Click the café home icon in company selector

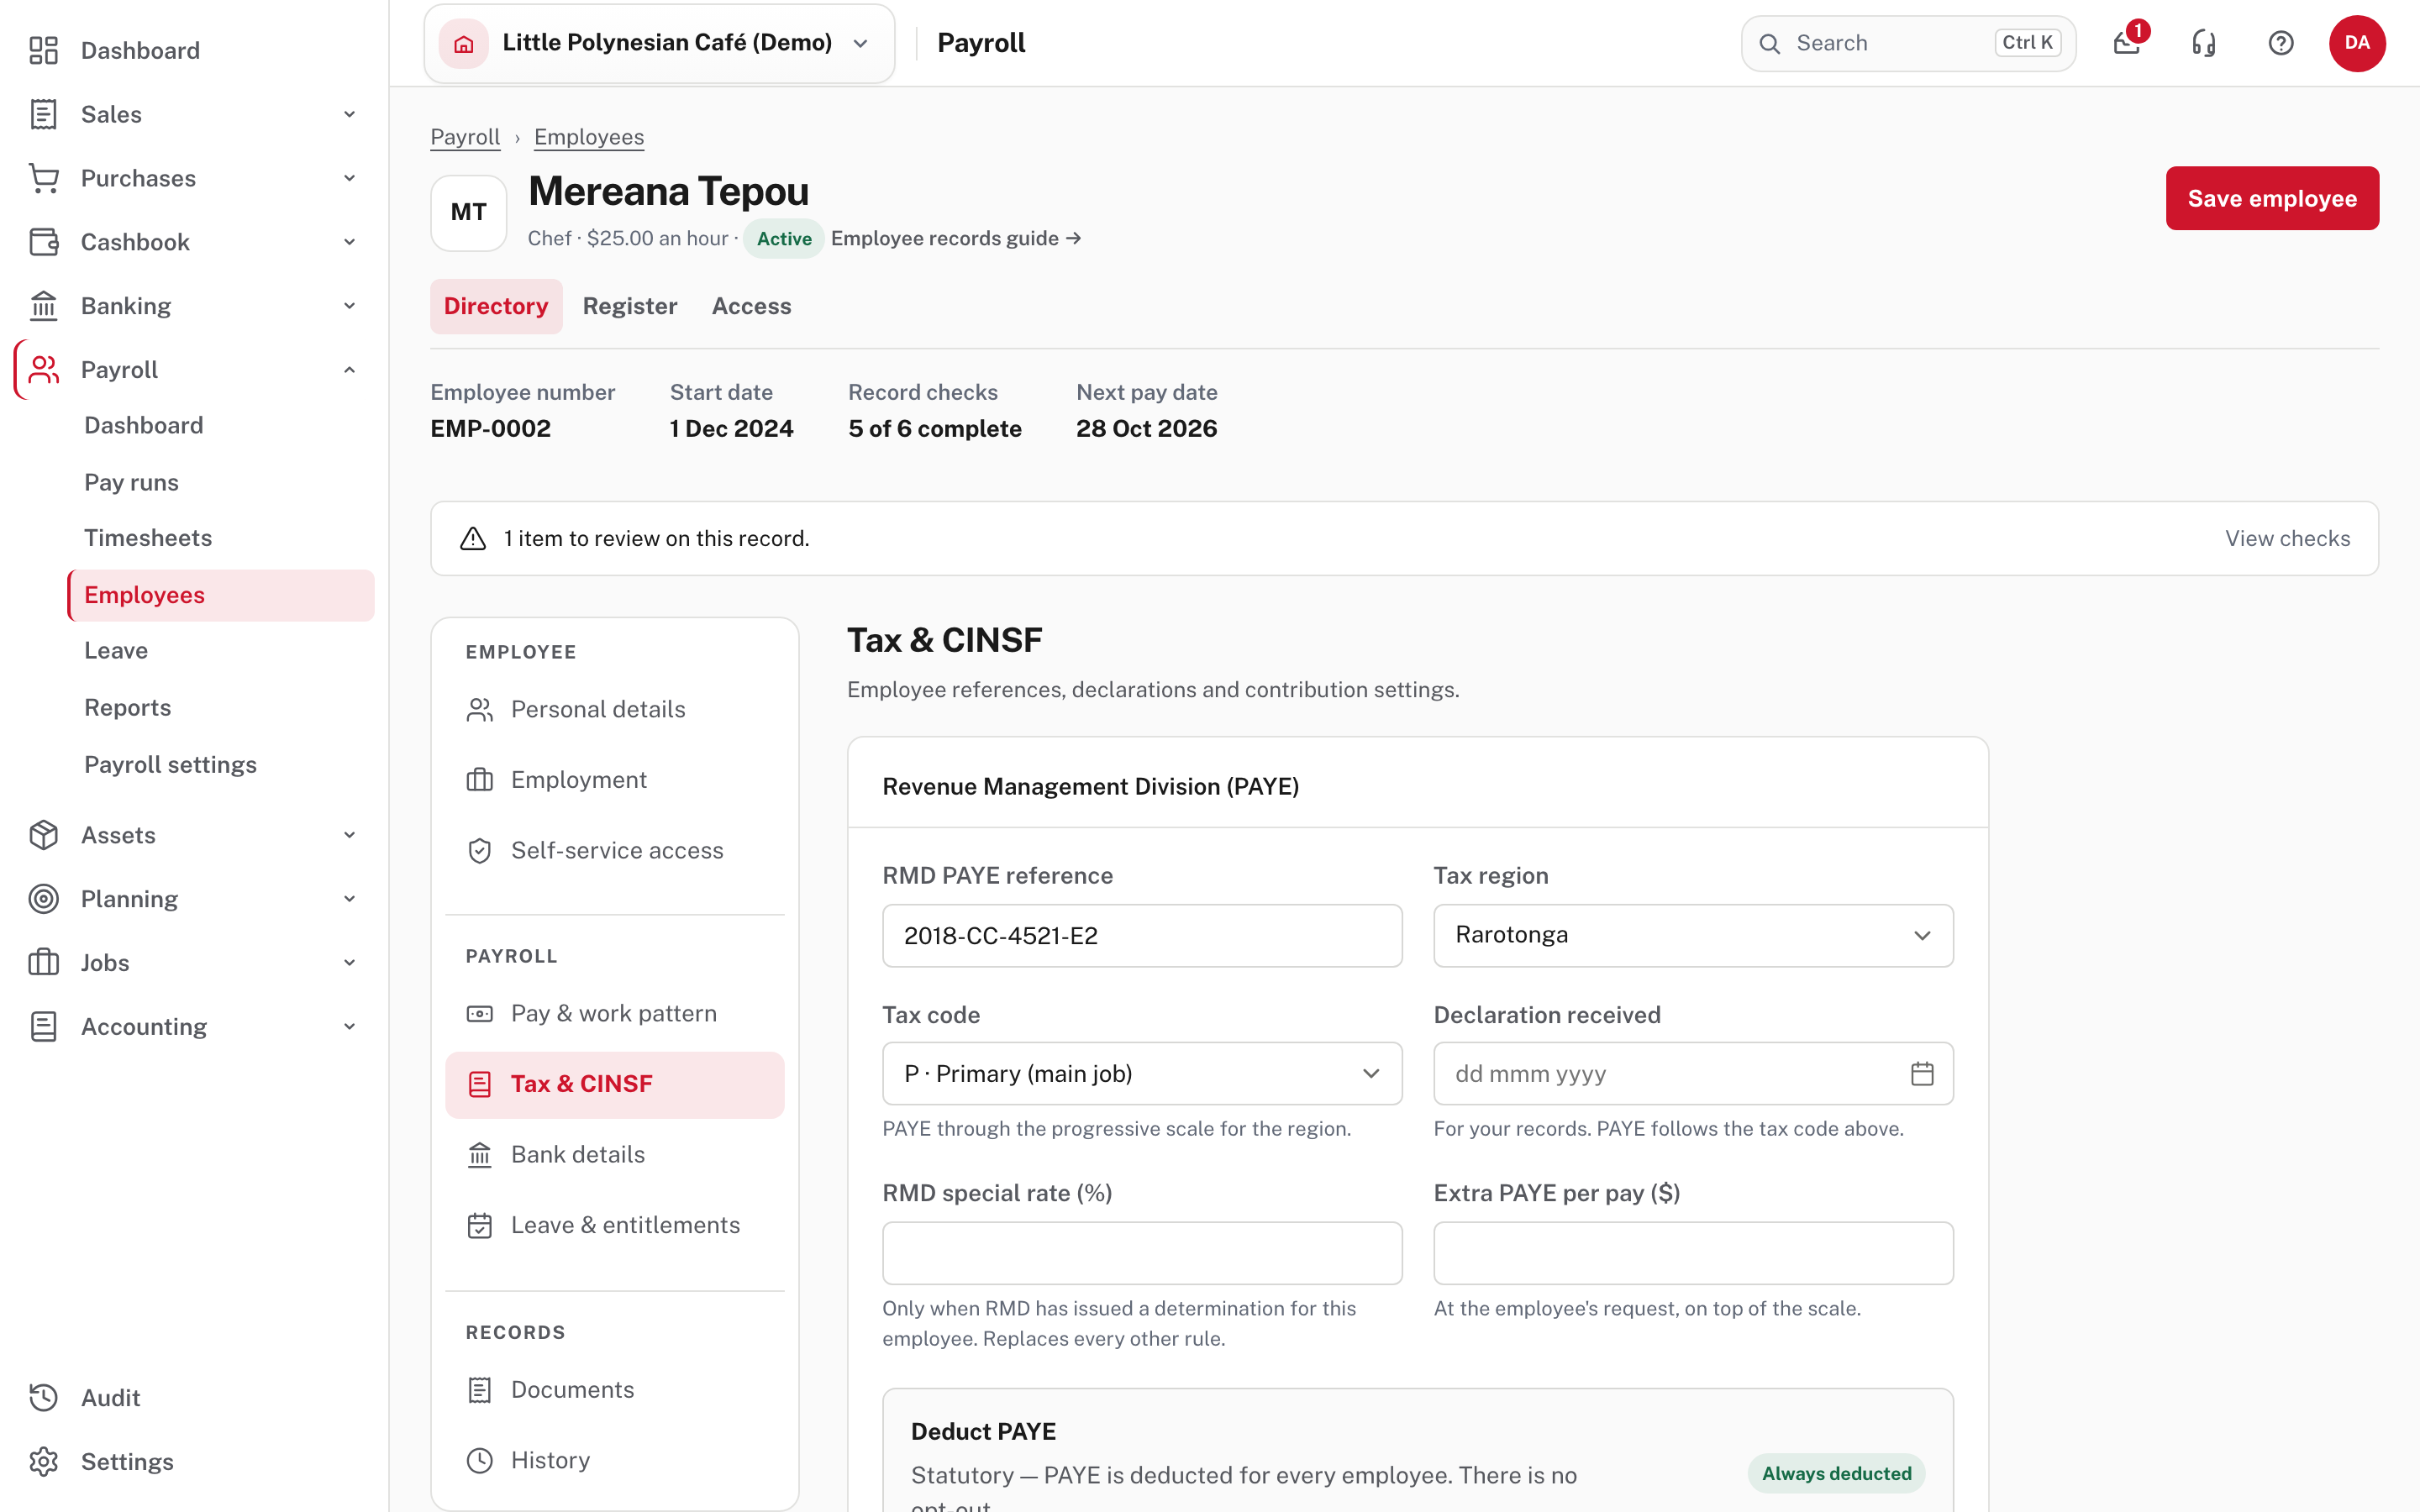[x=464, y=44]
